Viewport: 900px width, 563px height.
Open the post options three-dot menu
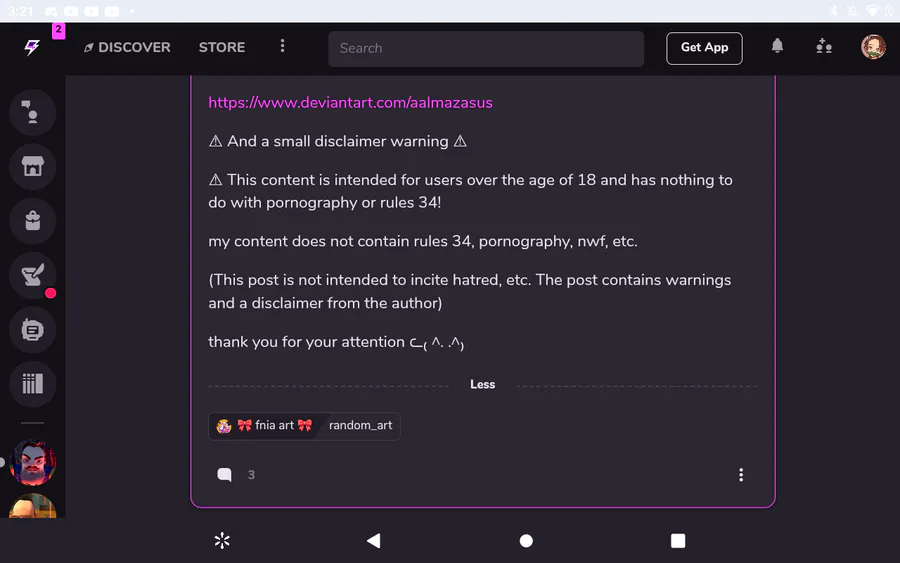tap(740, 475)
